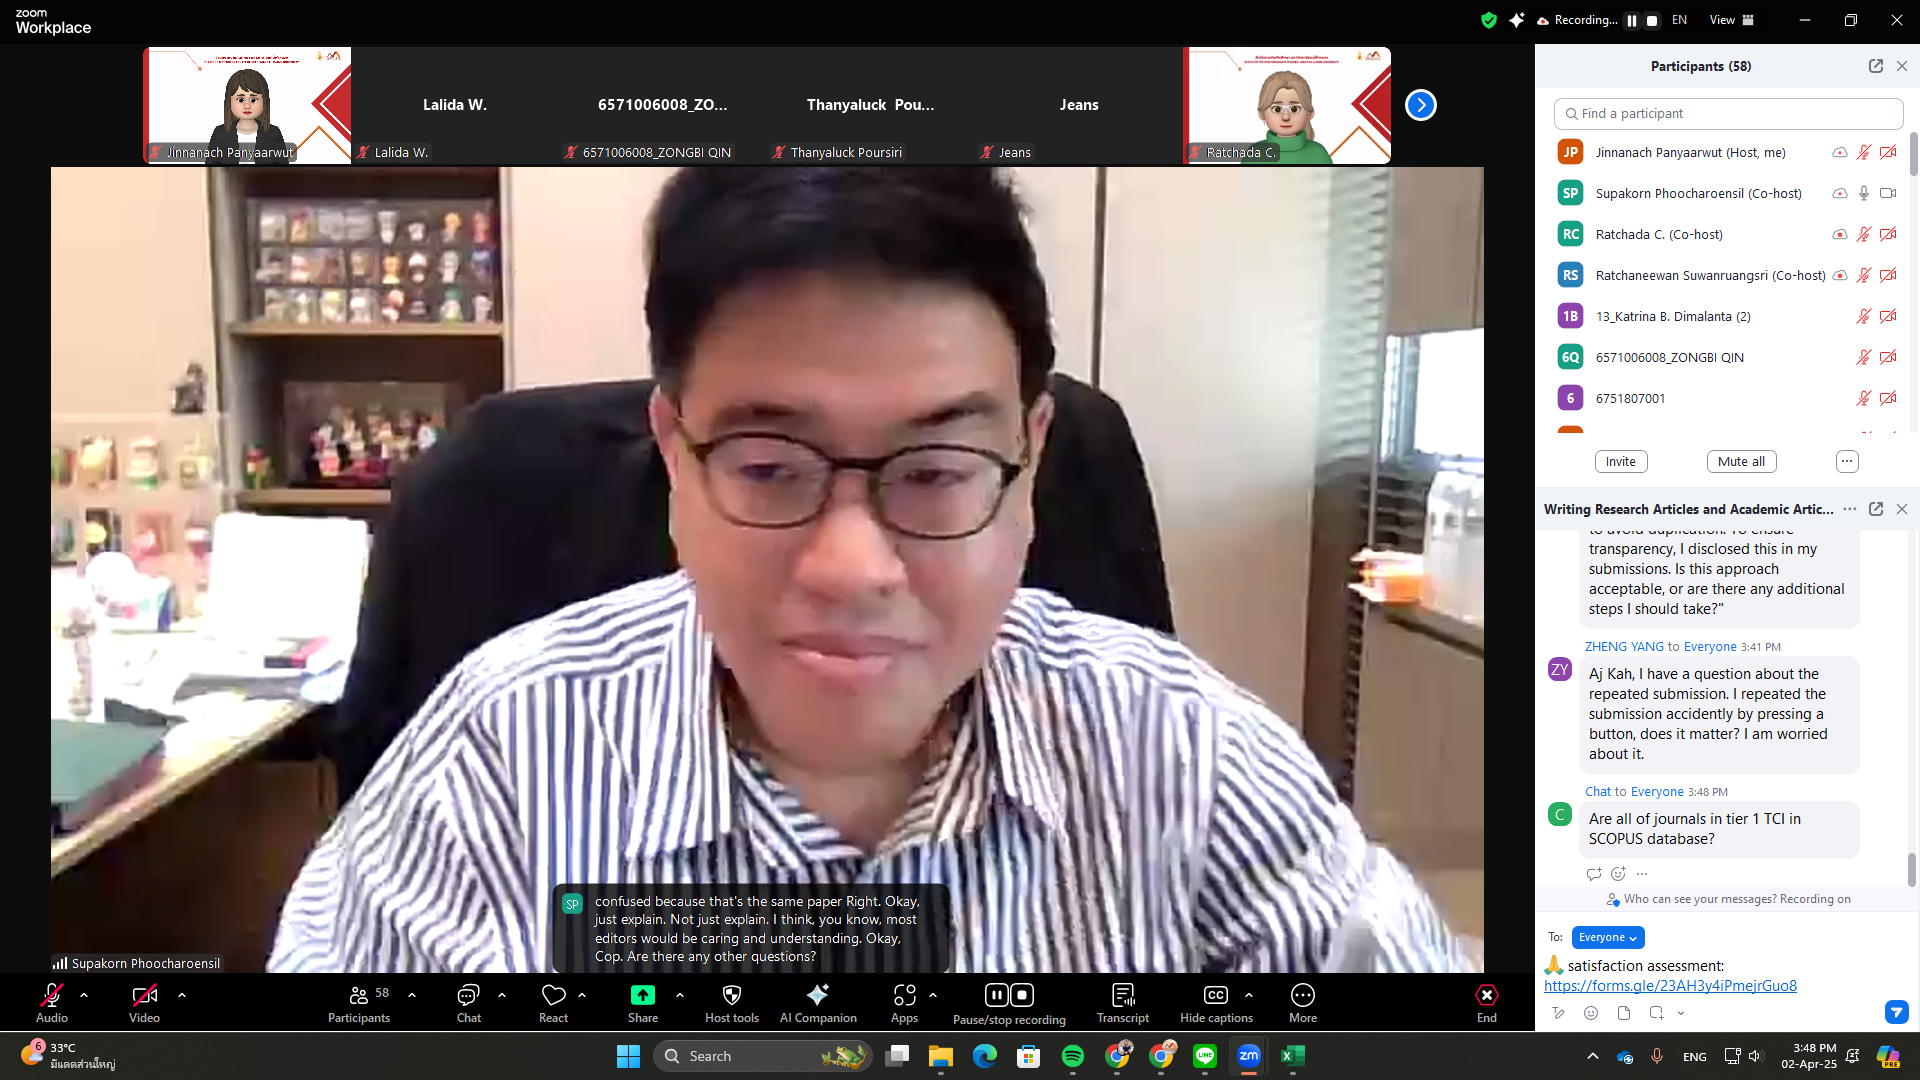Expand caption options arrow beside Hide captions
Screen dimensions: 1920x1080
tap(1248, 995)
